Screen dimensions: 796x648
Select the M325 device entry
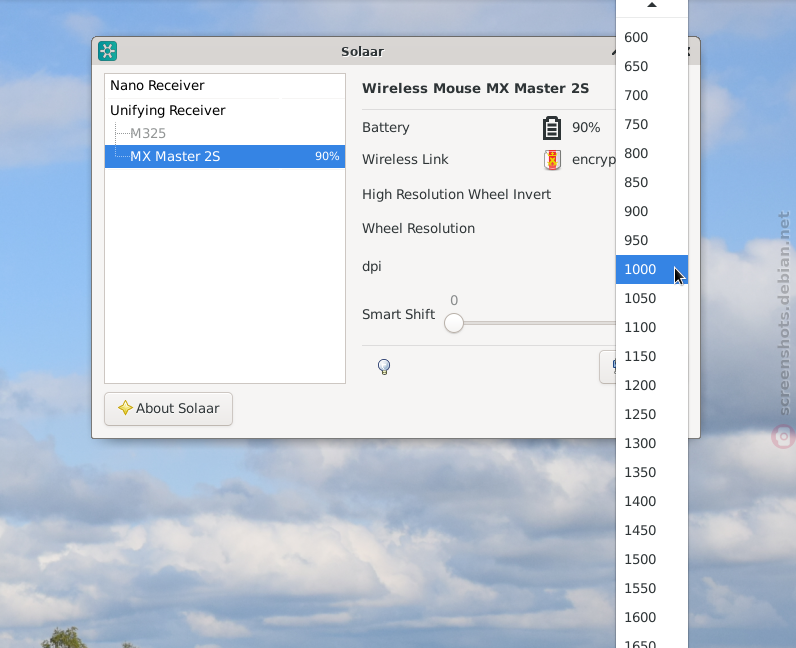tap(225, 133)
